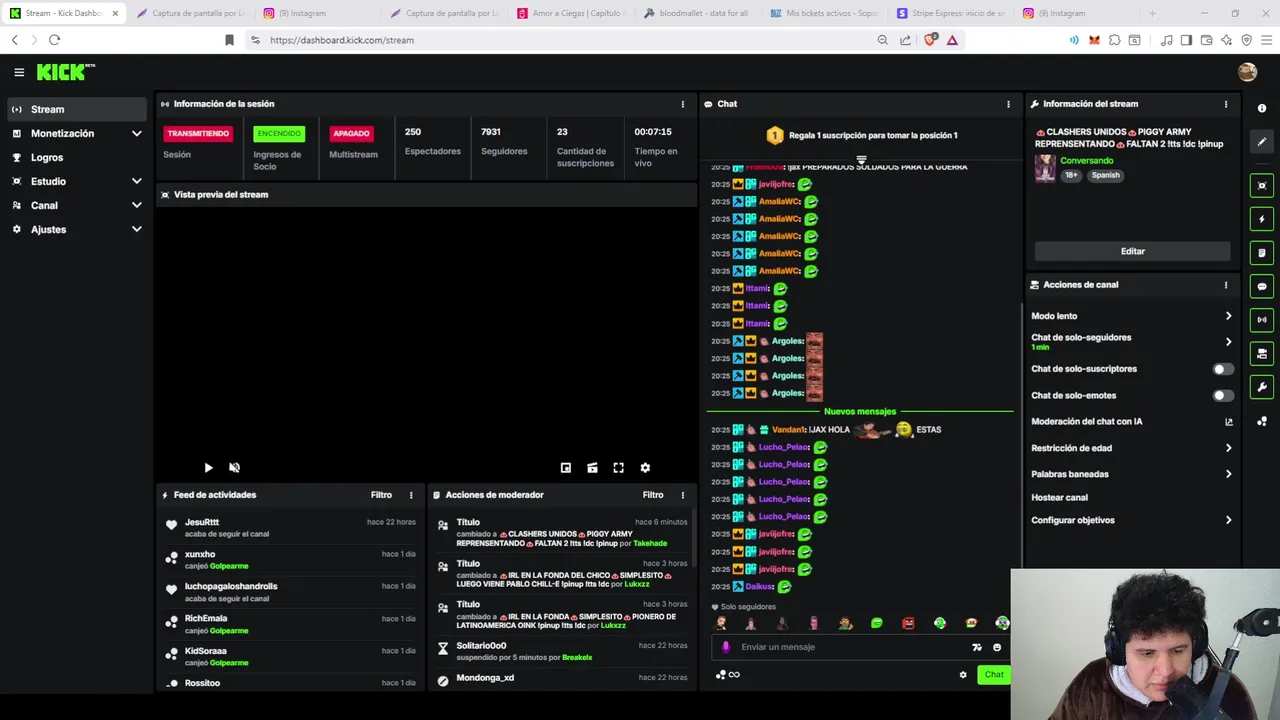The width and height of the screenshot is (1280, 720).
Task: Enable Chat de solo-suscriptores switch
Action: click(1222, 369)
